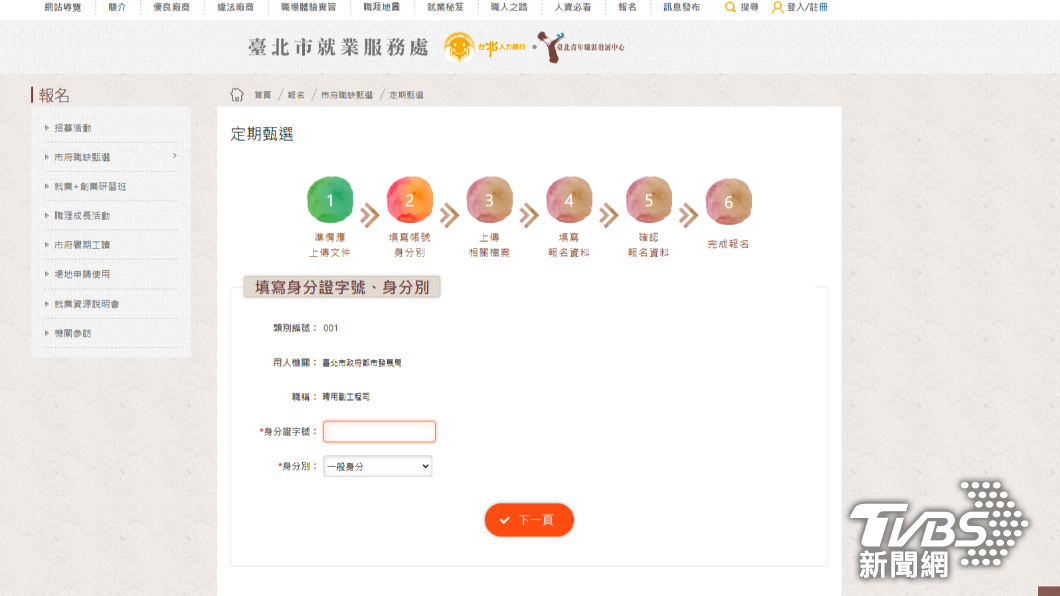Select 職涯成長活動 in the sidebar

(x=82, y=216)
